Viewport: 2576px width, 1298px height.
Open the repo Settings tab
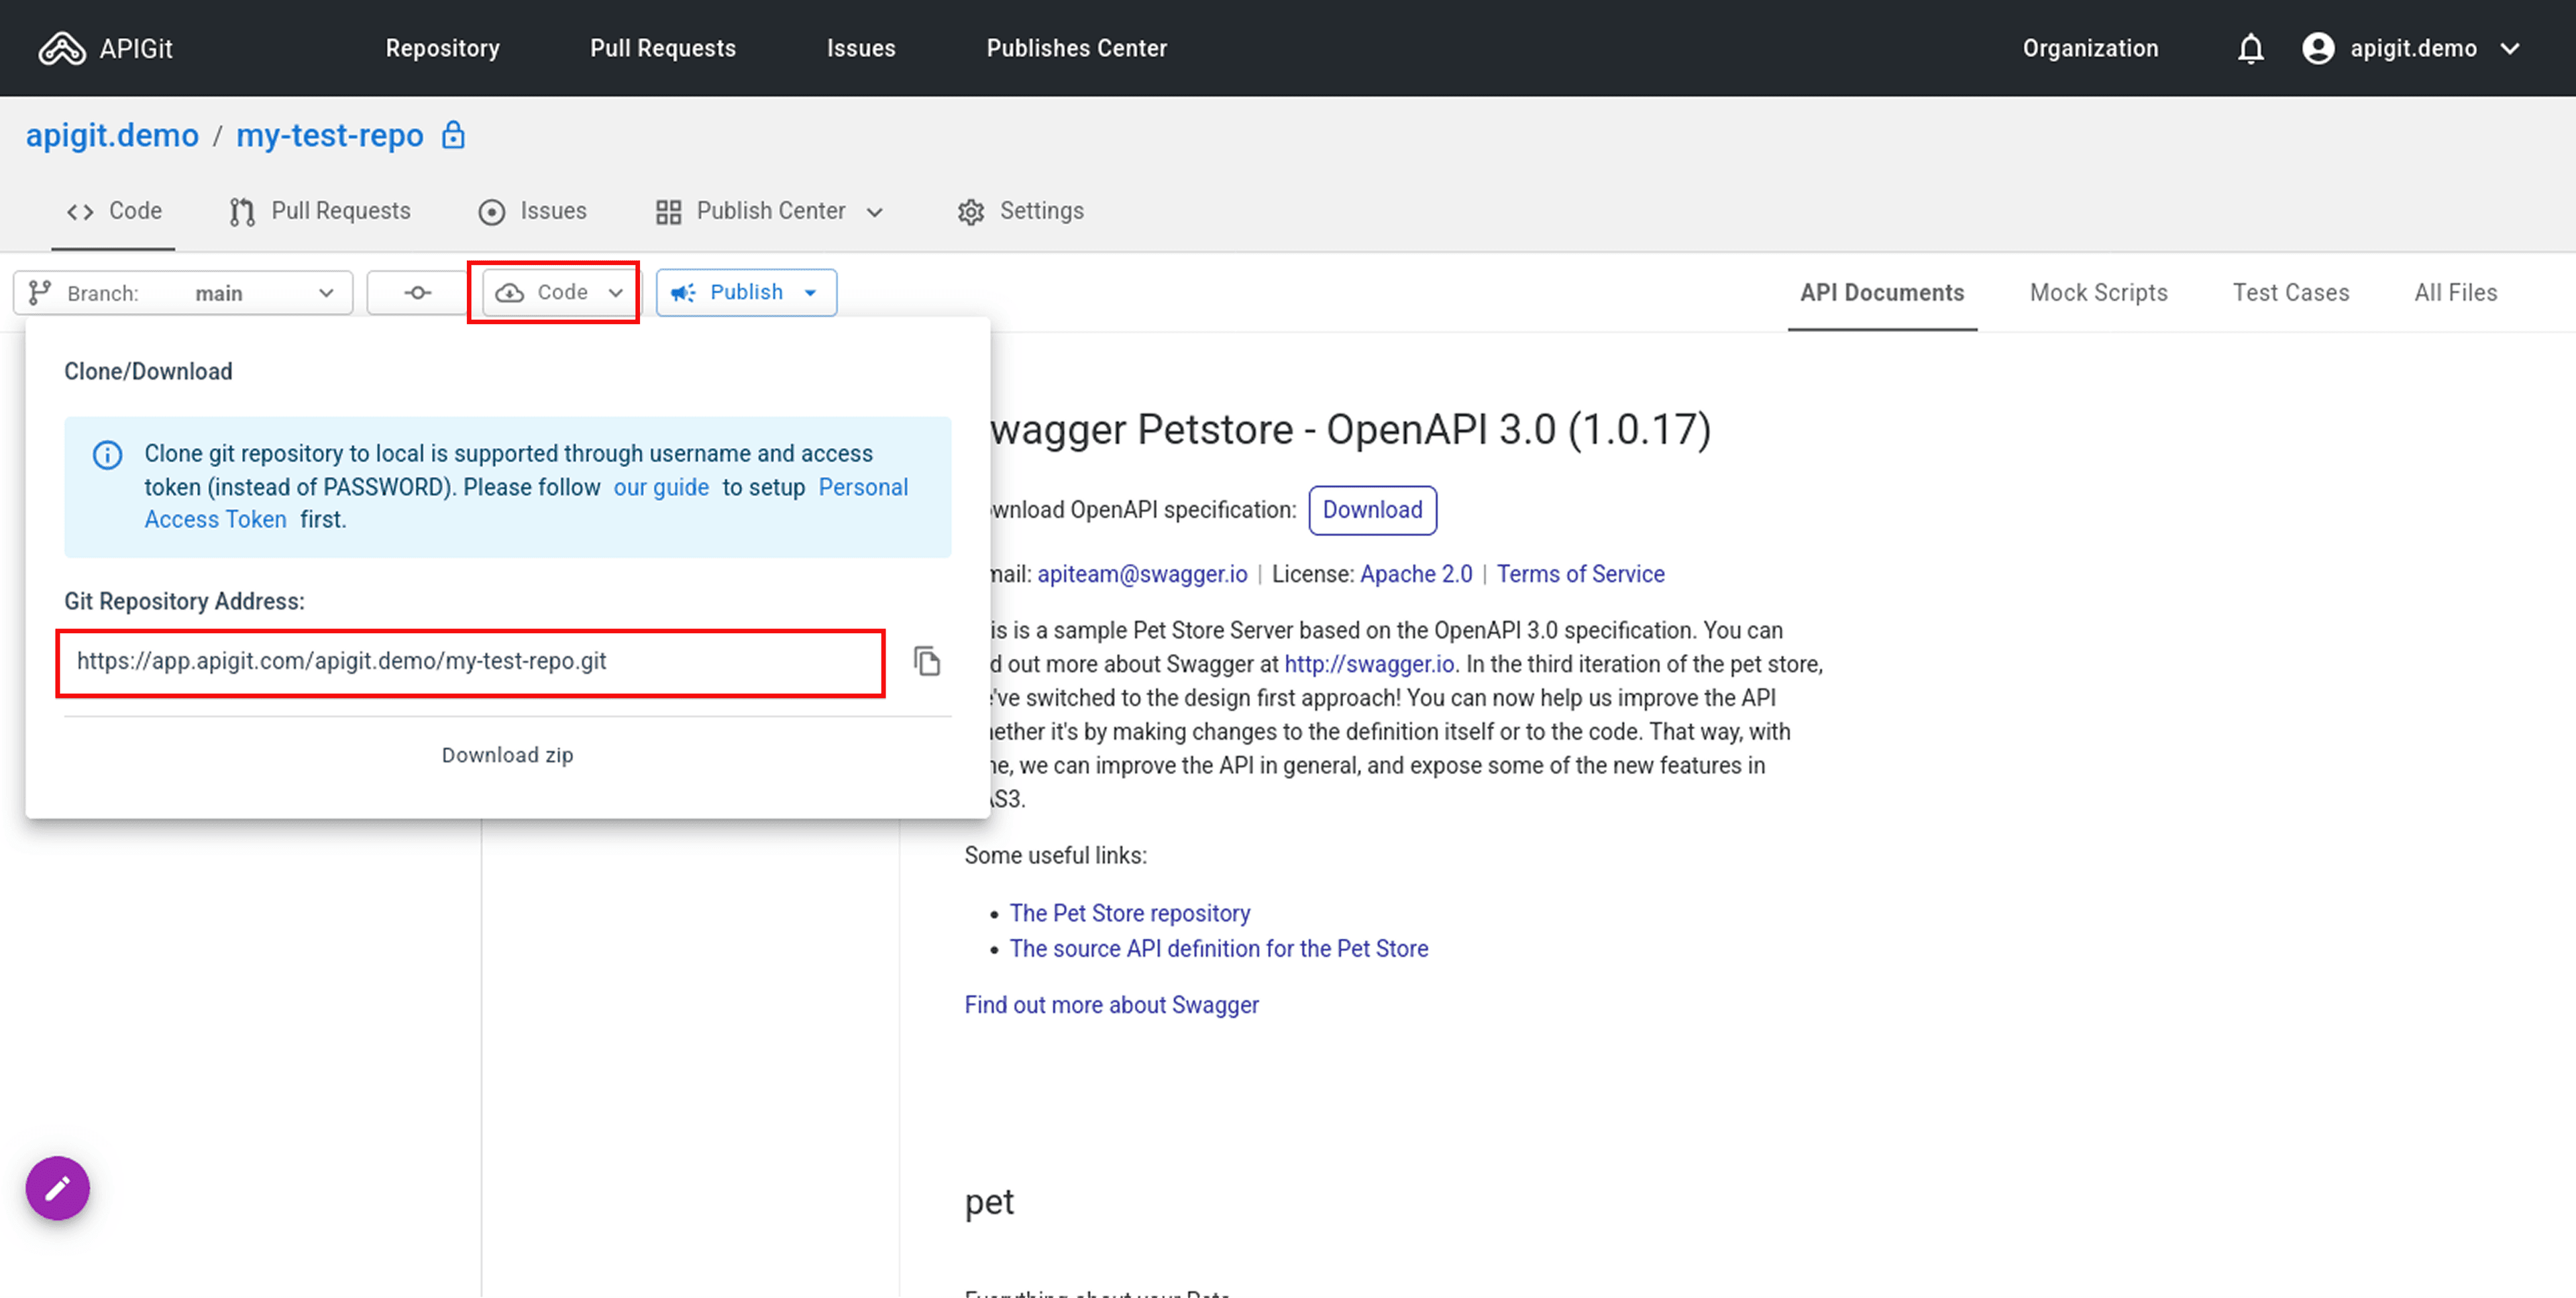tap(1021, 211)
